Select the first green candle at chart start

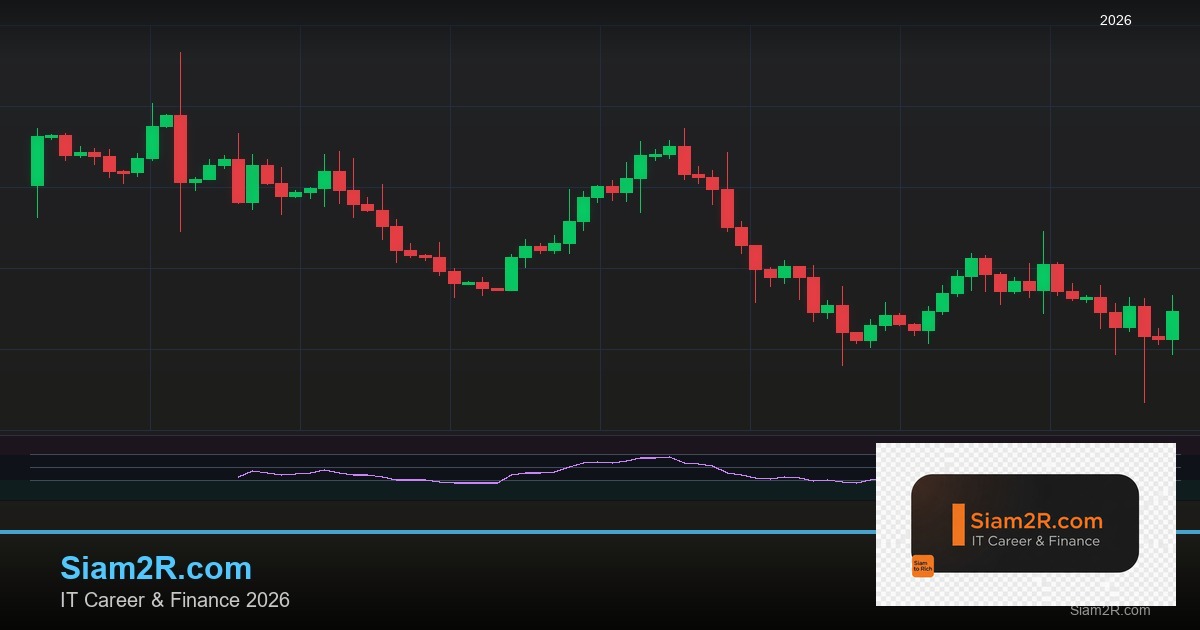click(x=37, y=160)
